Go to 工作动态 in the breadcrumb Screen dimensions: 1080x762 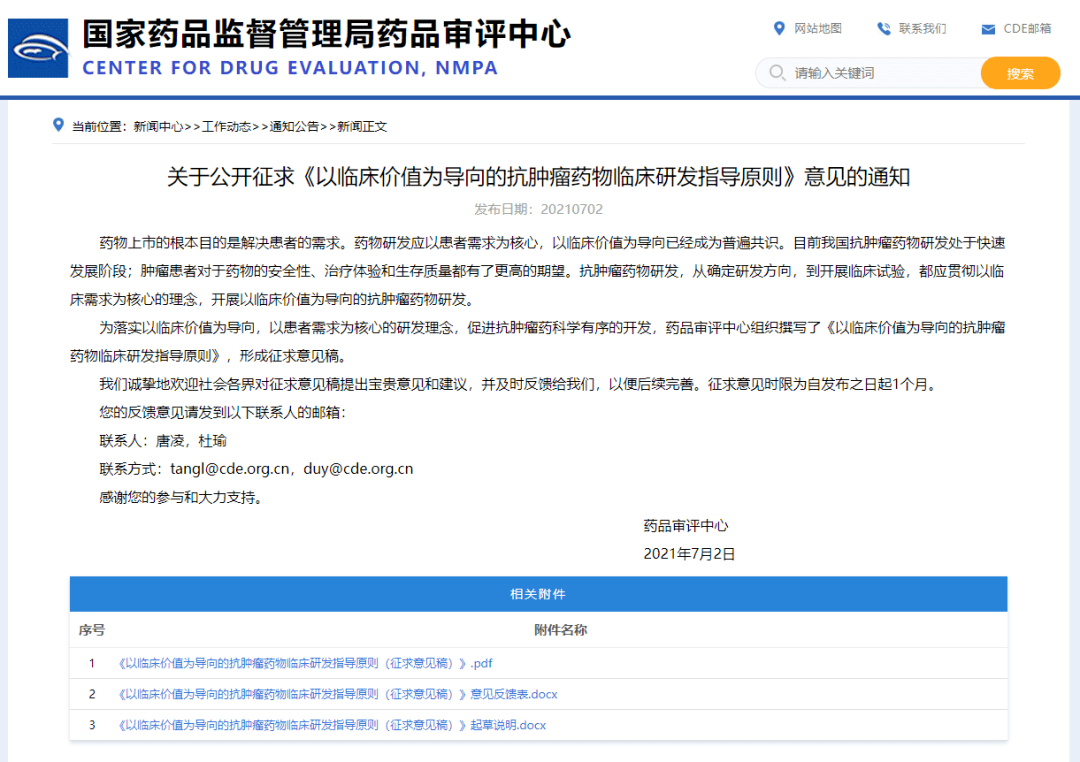pyautogui.click(x=226, y=127)
